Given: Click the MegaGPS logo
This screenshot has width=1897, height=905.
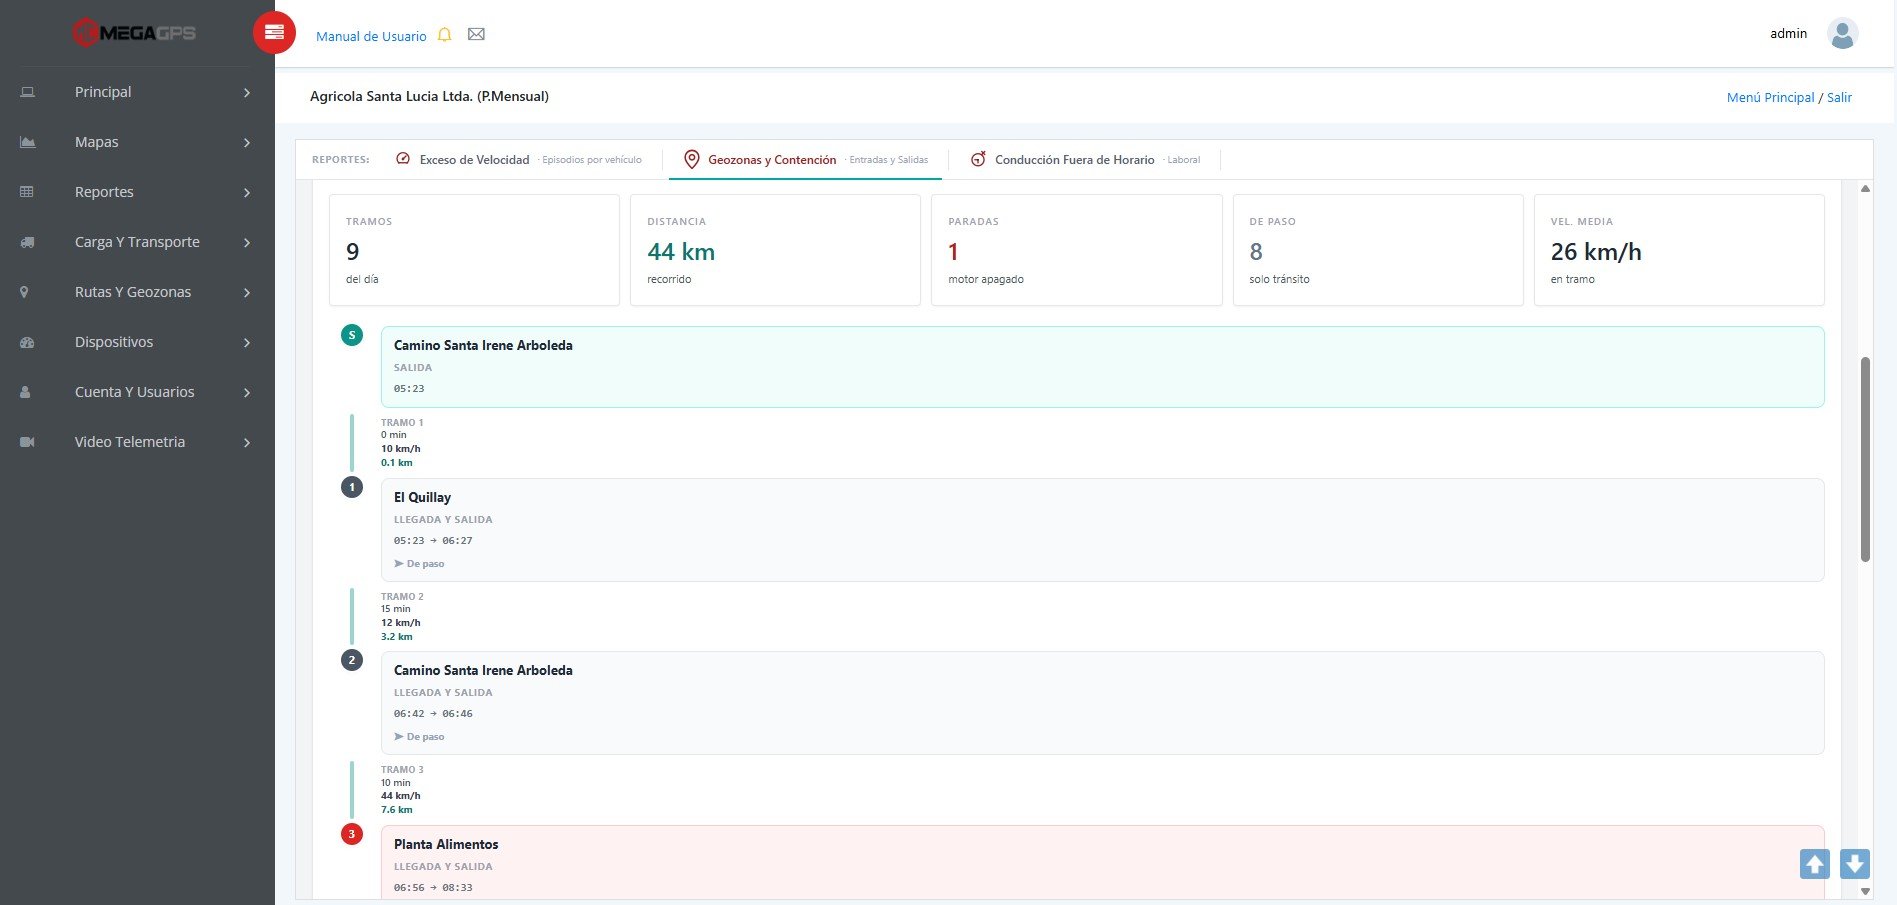Looking at the screenshot, I should [x=134, y=33].
